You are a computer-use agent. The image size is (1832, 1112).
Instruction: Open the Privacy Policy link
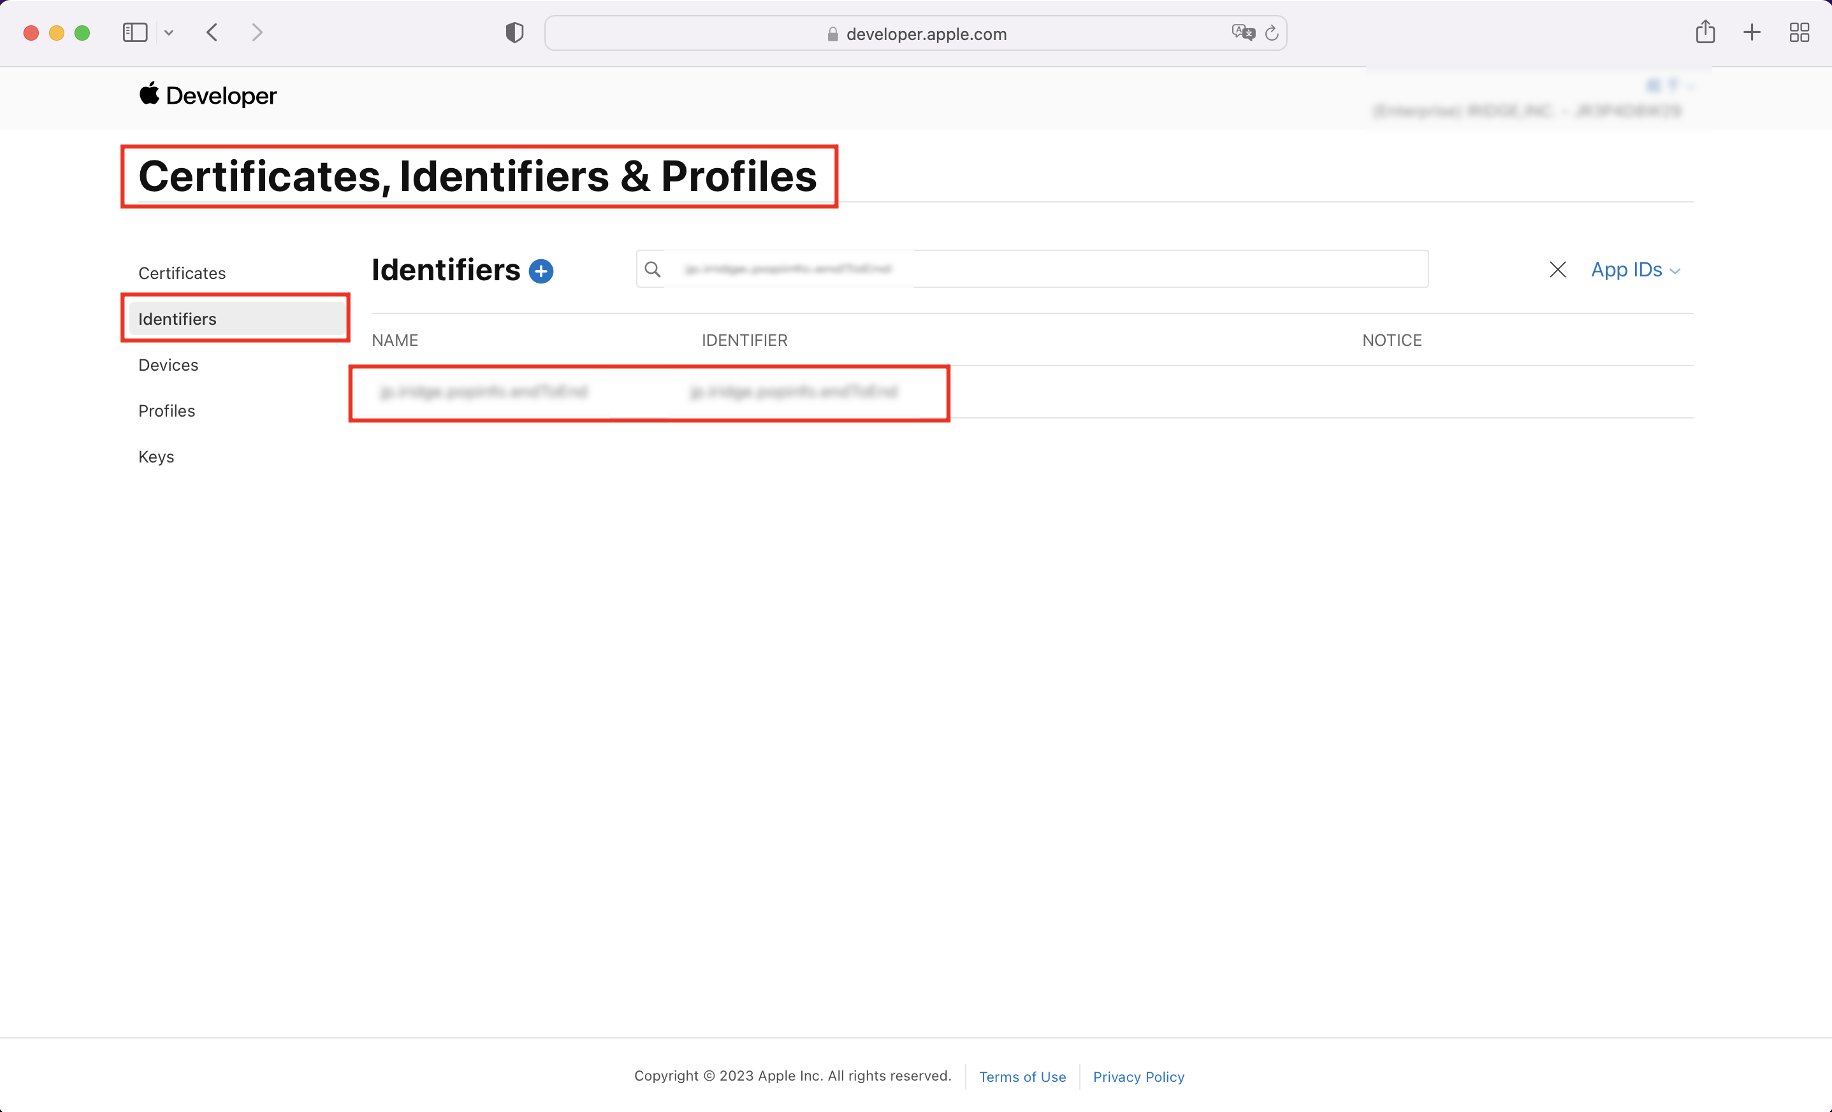point(1138,1077)
